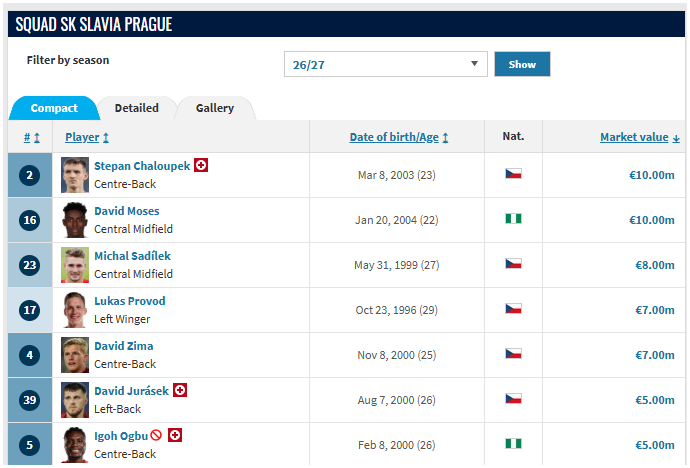The height and width of the screenshot is (468, 690).
Task: Click red cross injury icon by Igoh Ogbu
Action: (175, 435)
